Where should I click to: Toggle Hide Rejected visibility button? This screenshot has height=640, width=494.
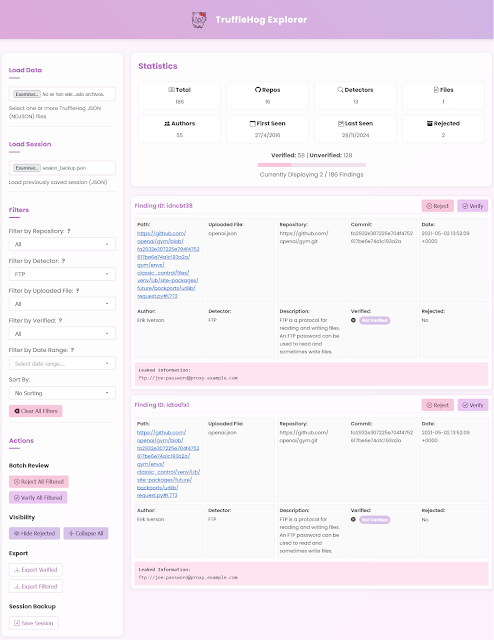coord(35,533)
